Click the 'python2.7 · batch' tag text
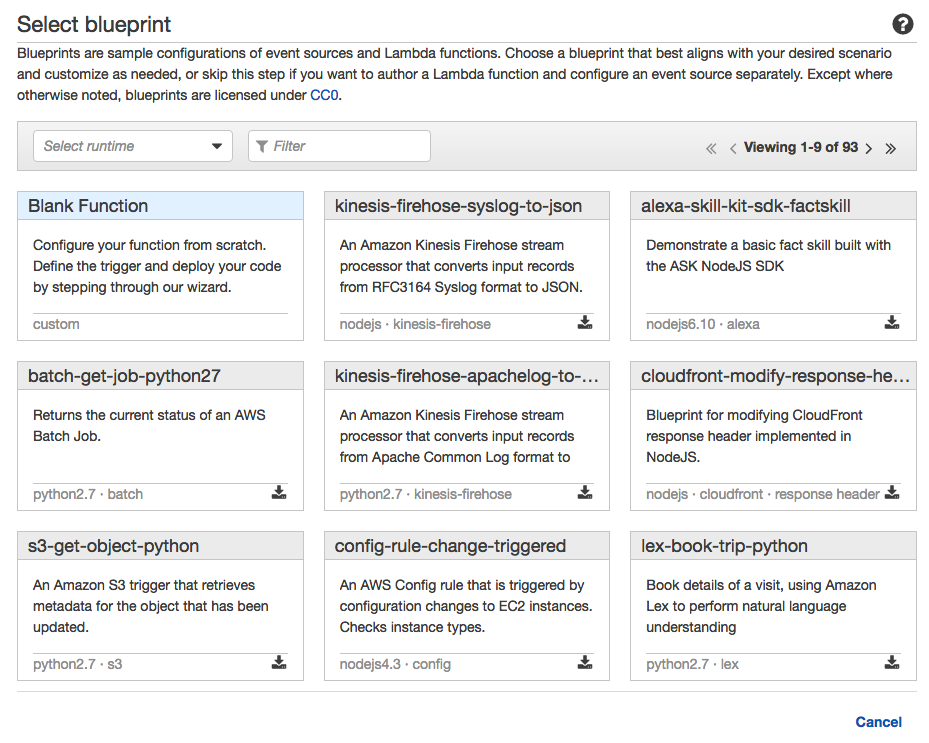 (x=88, y=494)
